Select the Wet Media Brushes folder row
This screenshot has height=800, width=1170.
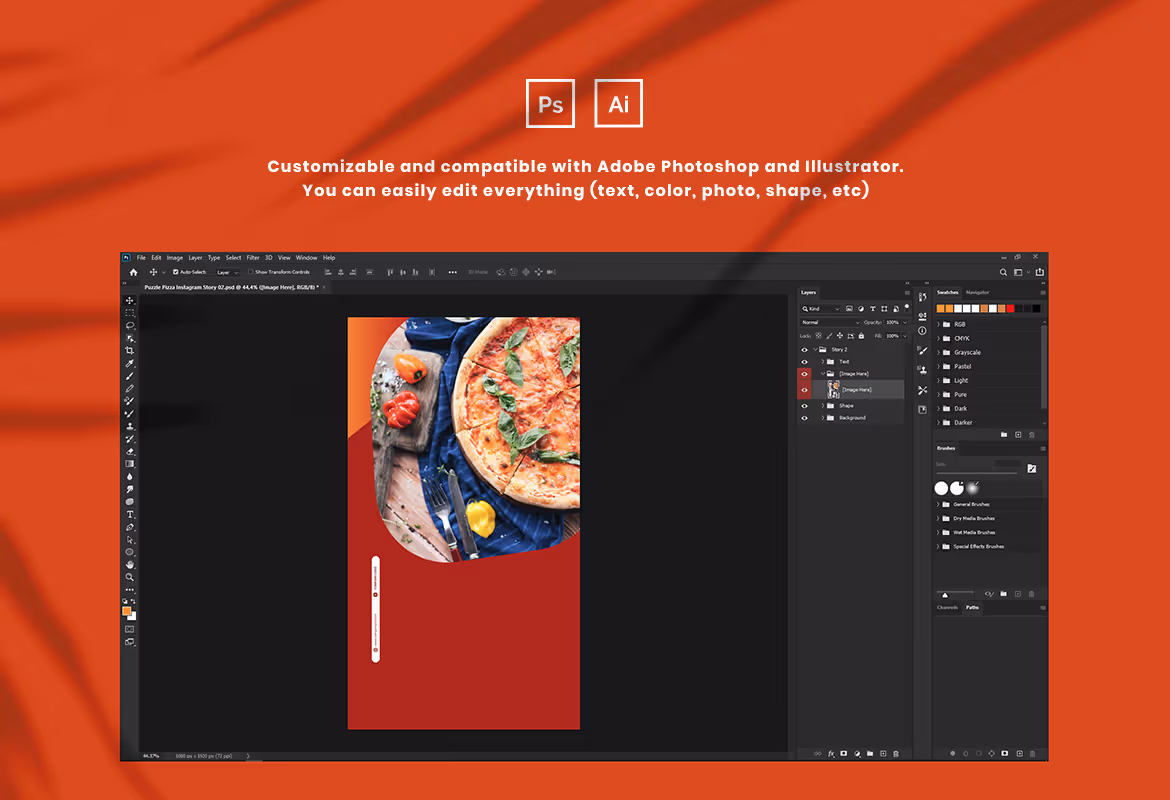tap(987, 533)
